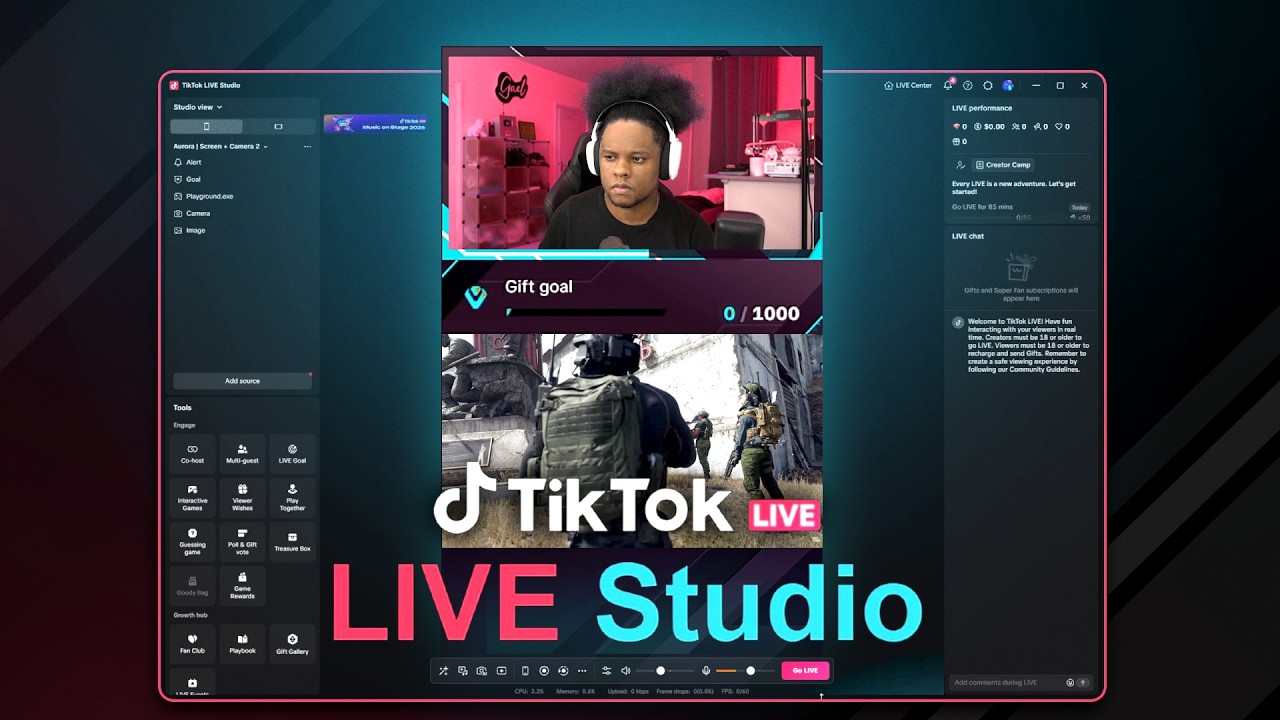The image size is (1280, 720).
Task: Open the Poll & Gift vote tool
Action: point(242,542)
